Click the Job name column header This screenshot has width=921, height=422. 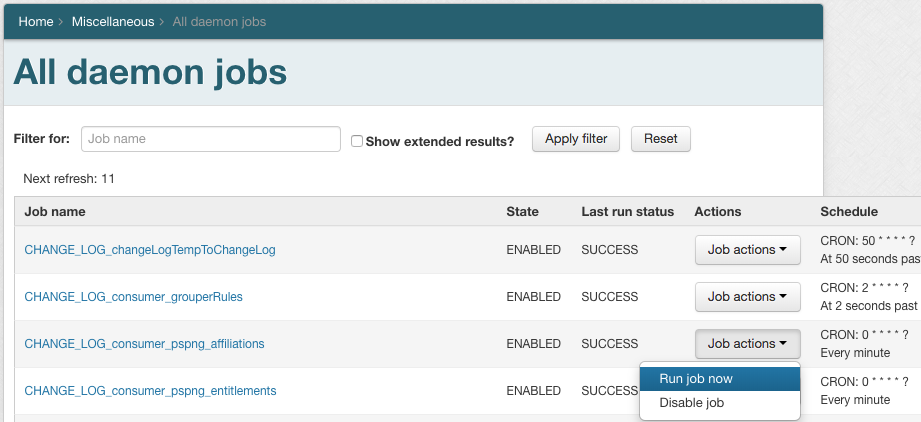(x=55, y=212)
